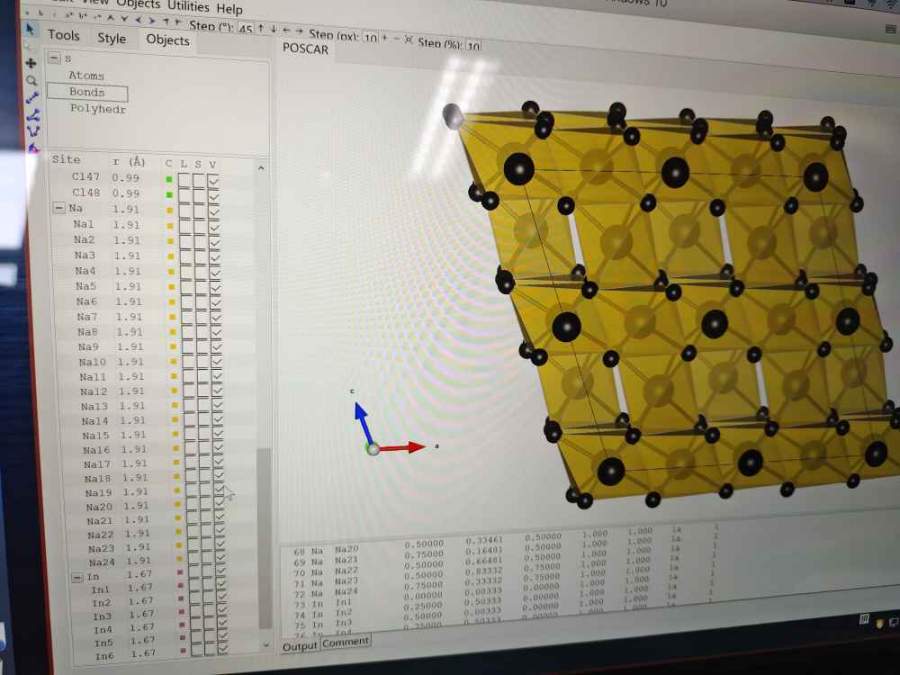Switch to the Tools tab

(x=63, y=35)
